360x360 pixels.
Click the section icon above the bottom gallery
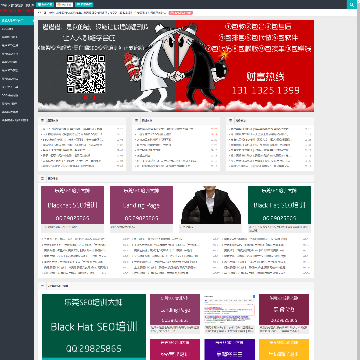click(42, 286)
